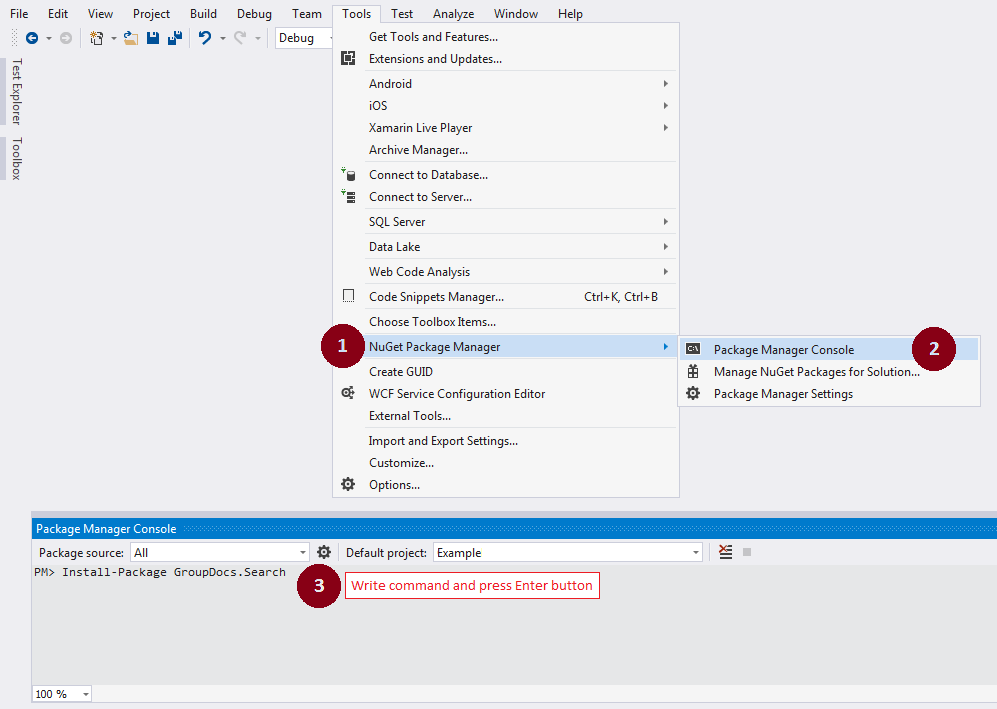The height and width of the screenshot is (709, 997).
Task: Click the Navigate Backward arrow icon
Action: [32, 38]
